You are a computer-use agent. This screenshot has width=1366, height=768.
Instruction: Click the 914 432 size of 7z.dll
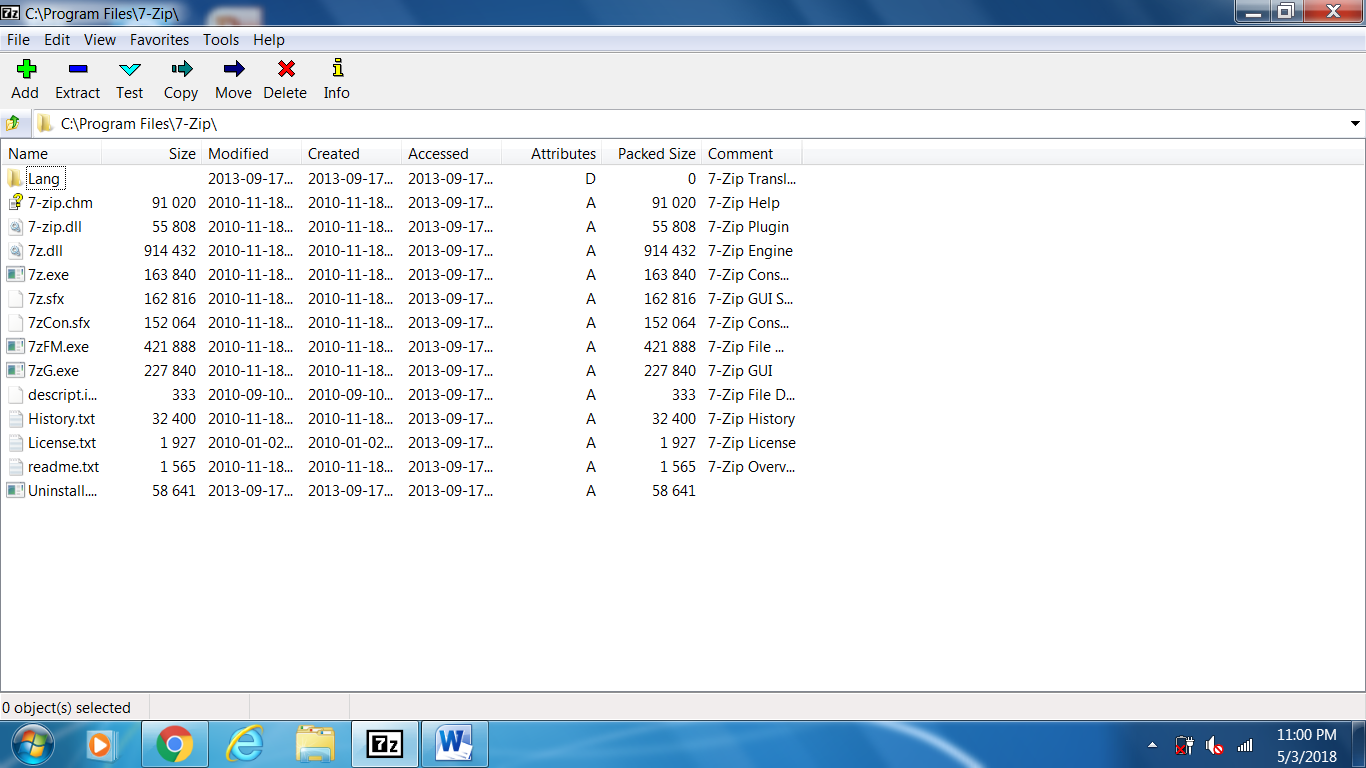(170, 251)
